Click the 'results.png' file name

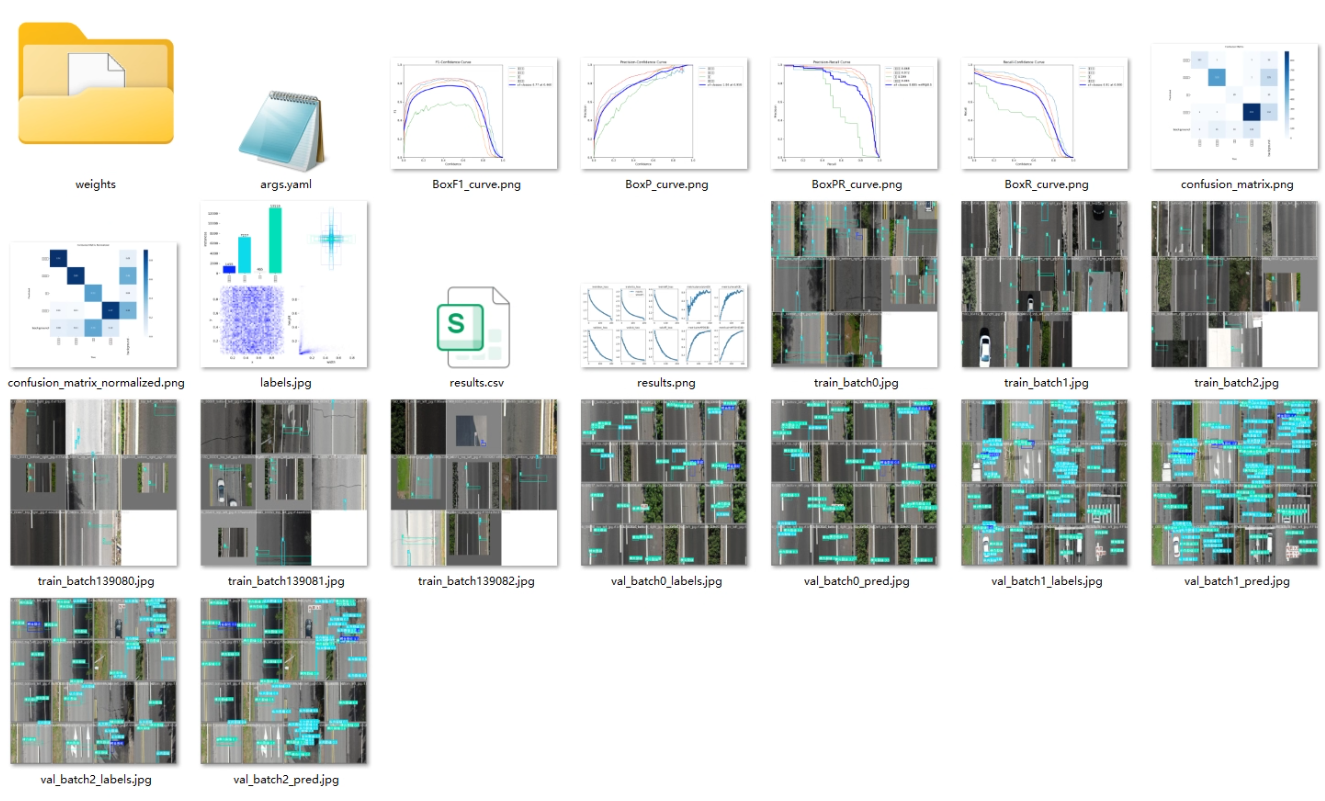tap(665, 383)
